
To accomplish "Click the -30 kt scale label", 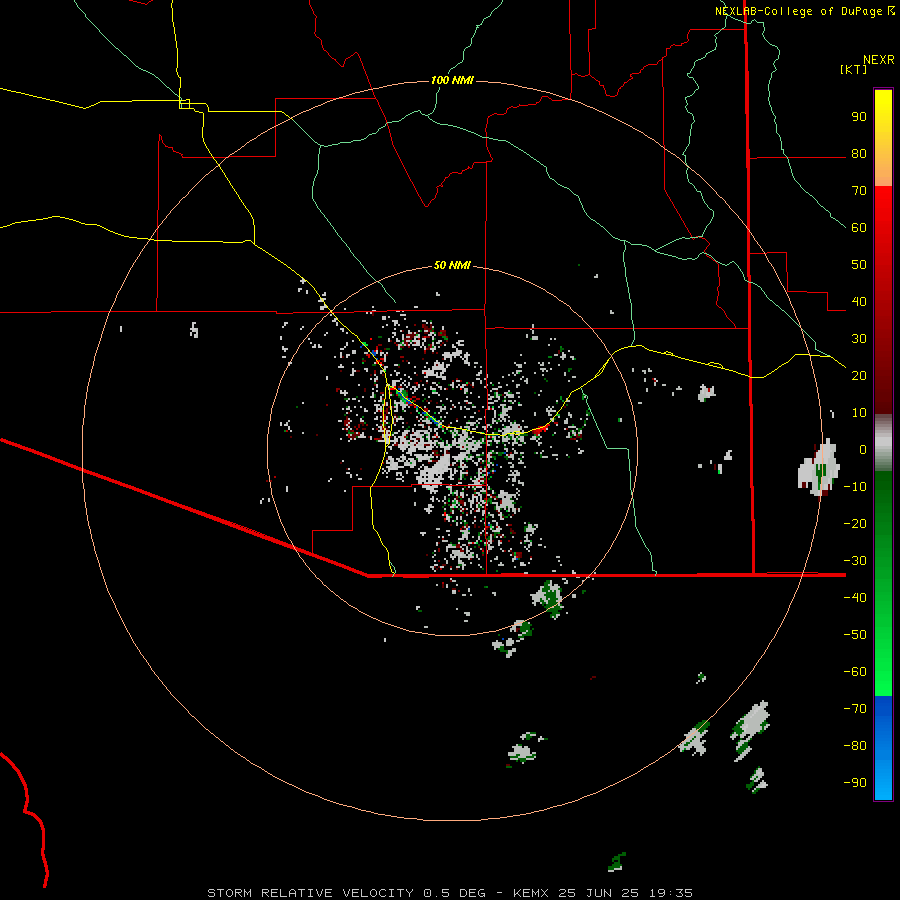I will point(855,561).
